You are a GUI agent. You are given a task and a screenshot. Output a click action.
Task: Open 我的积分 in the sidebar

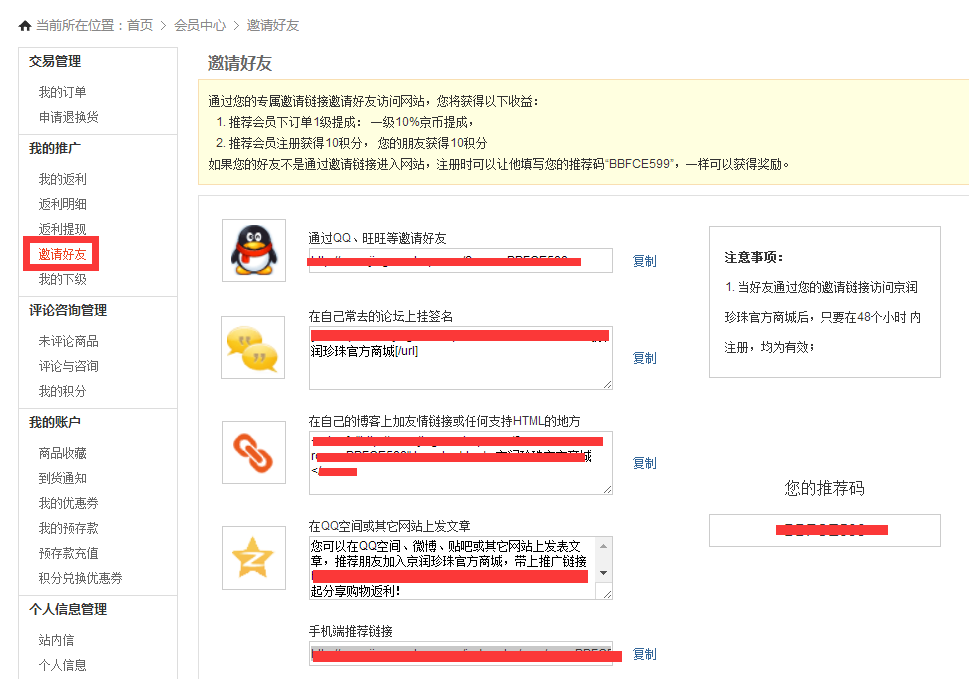[62, 391]
